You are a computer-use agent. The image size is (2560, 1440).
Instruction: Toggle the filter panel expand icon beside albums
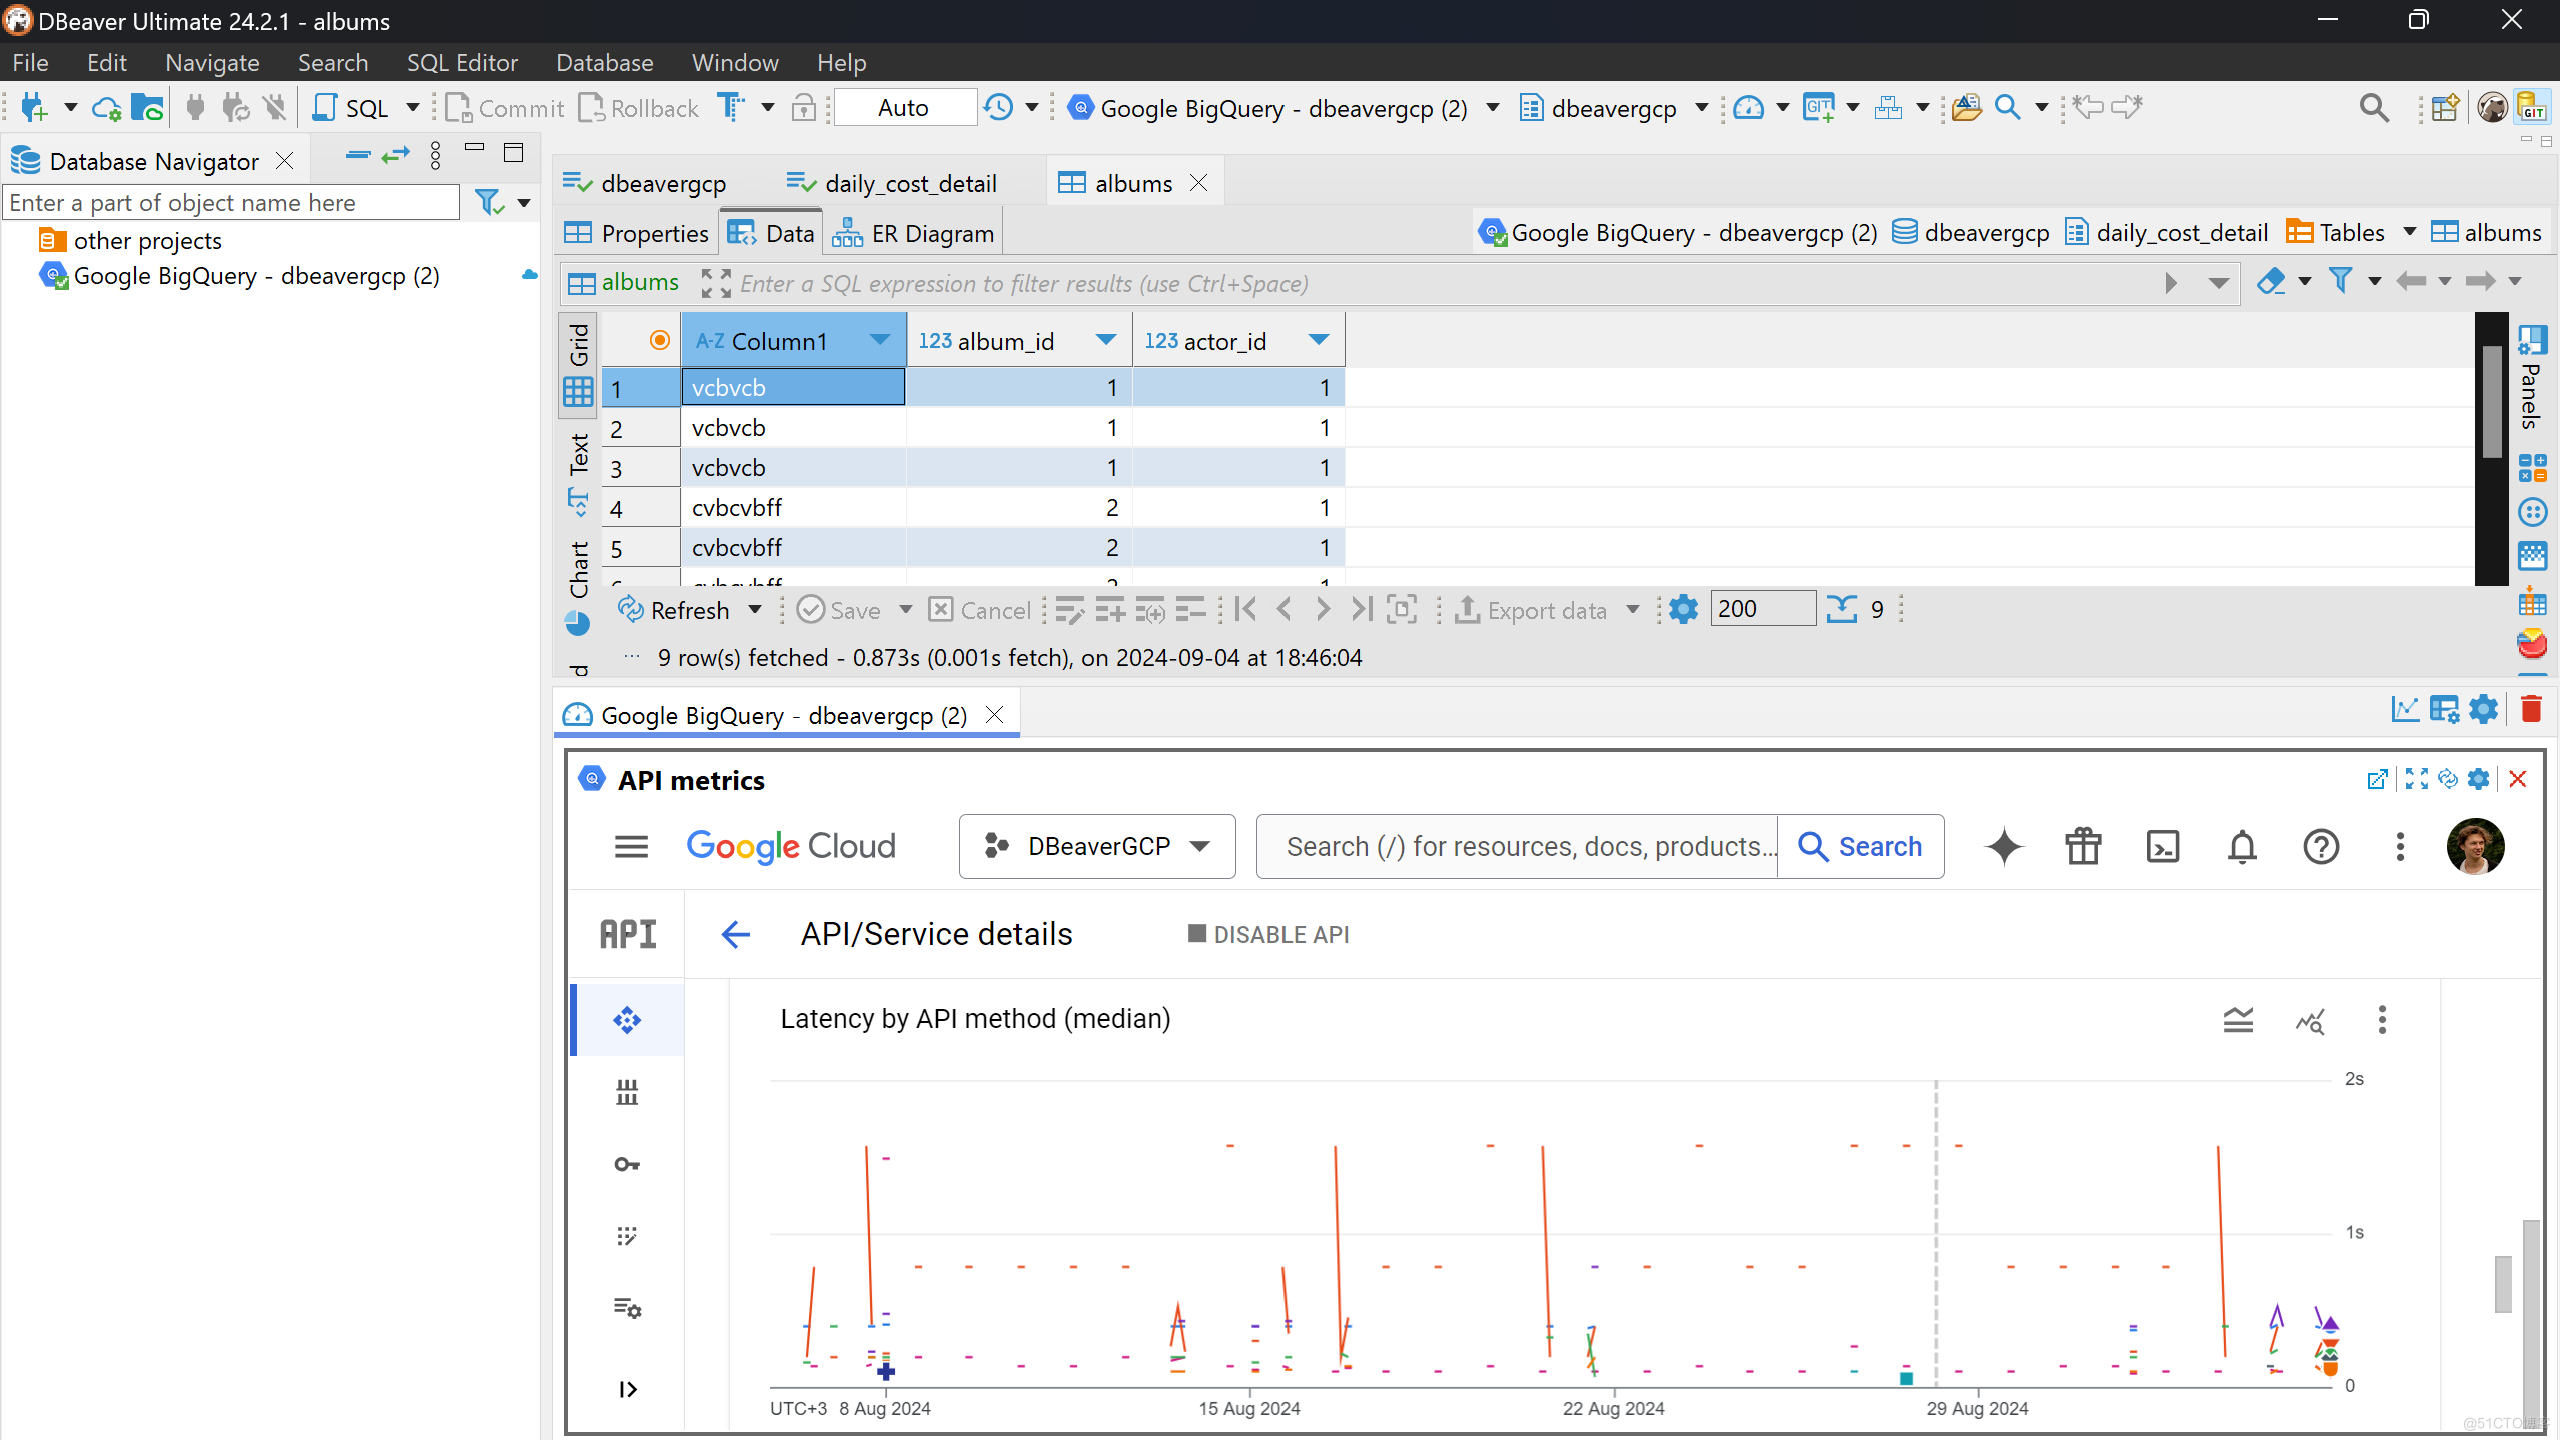(x=714, y=283)
